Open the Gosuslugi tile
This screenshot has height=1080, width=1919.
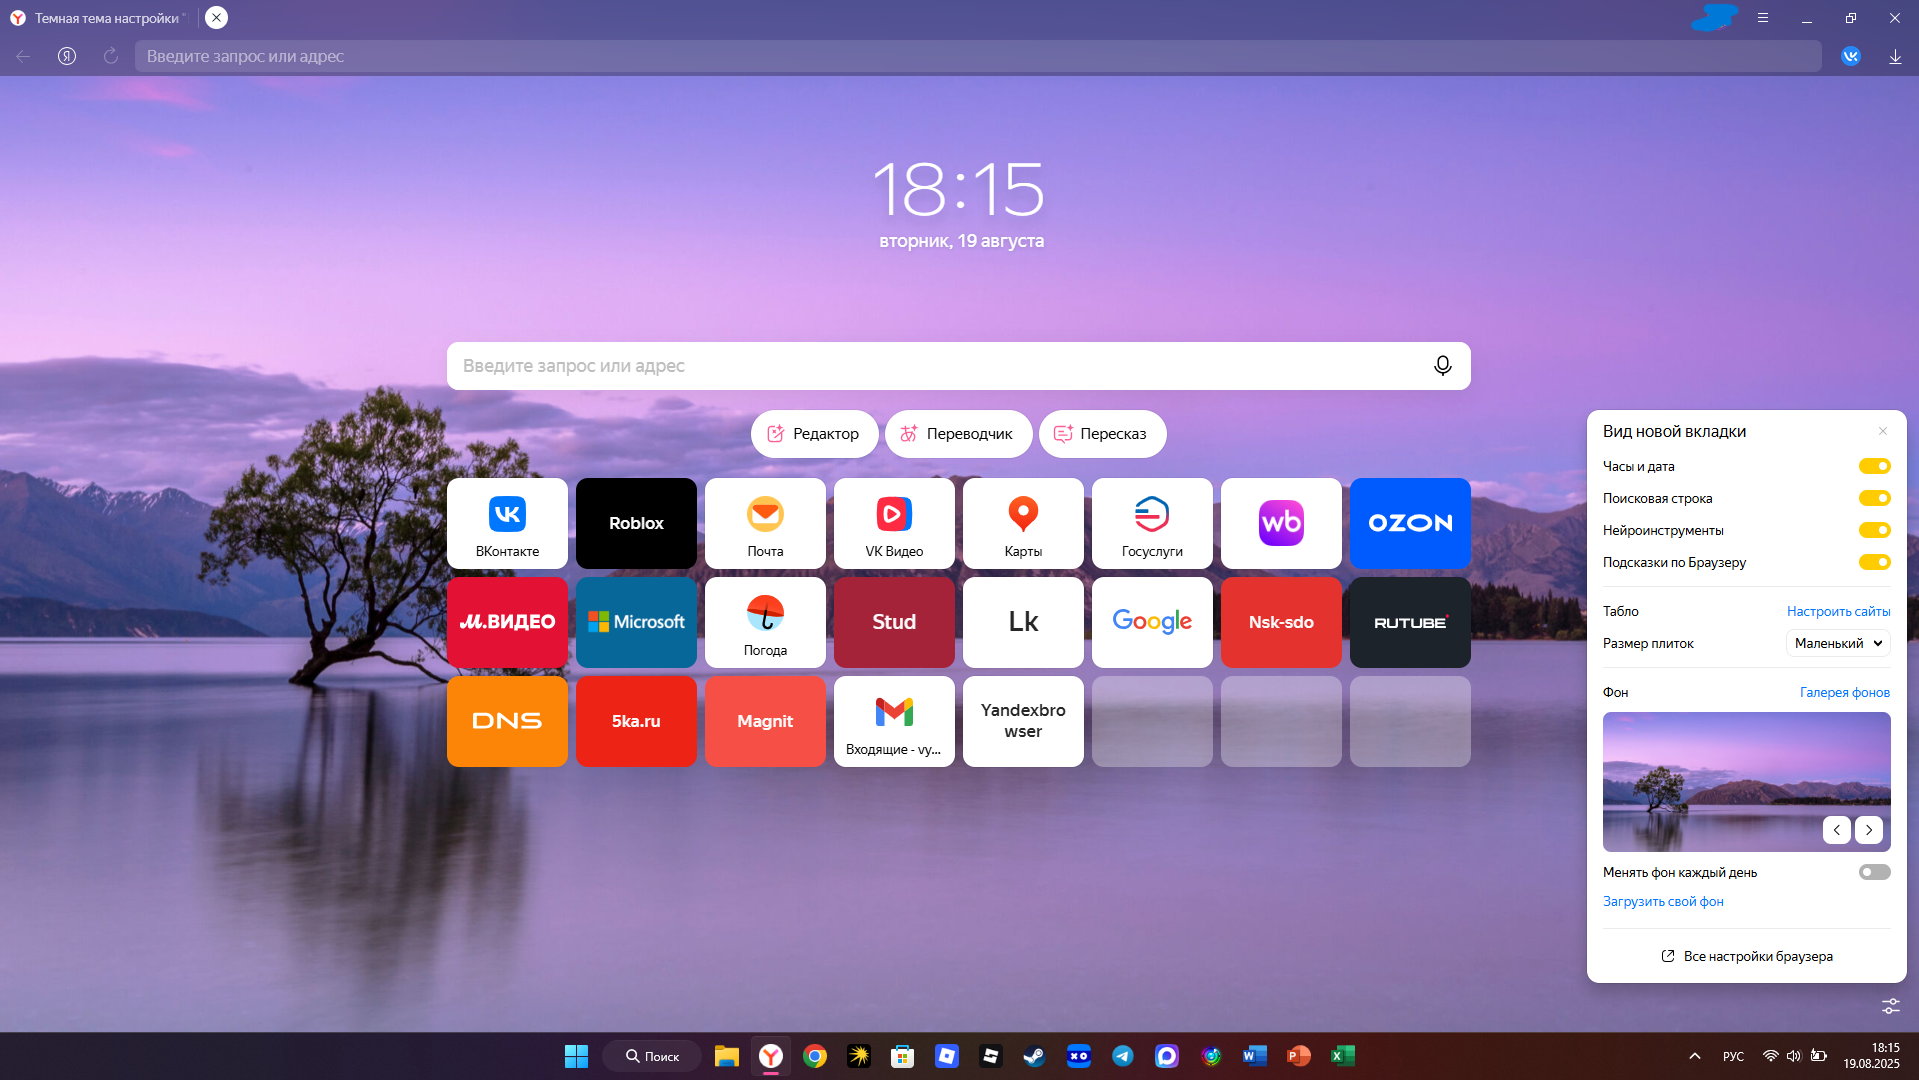1152,523
